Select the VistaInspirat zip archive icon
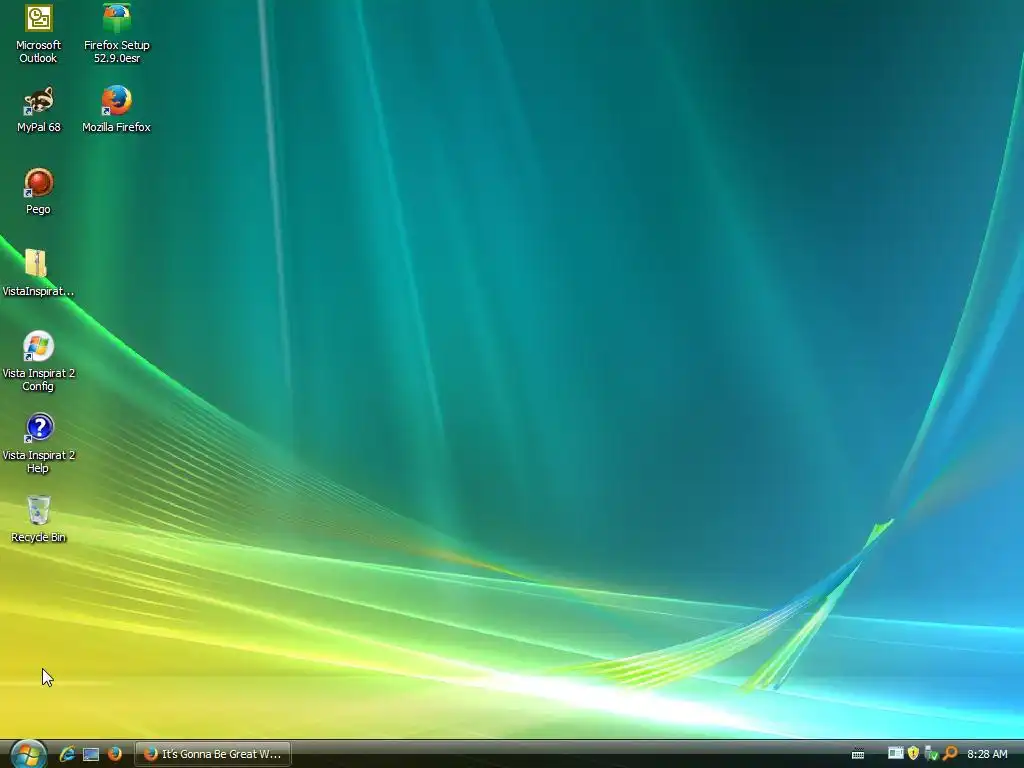Screen dimensions: 1024x768 point(38,274)
